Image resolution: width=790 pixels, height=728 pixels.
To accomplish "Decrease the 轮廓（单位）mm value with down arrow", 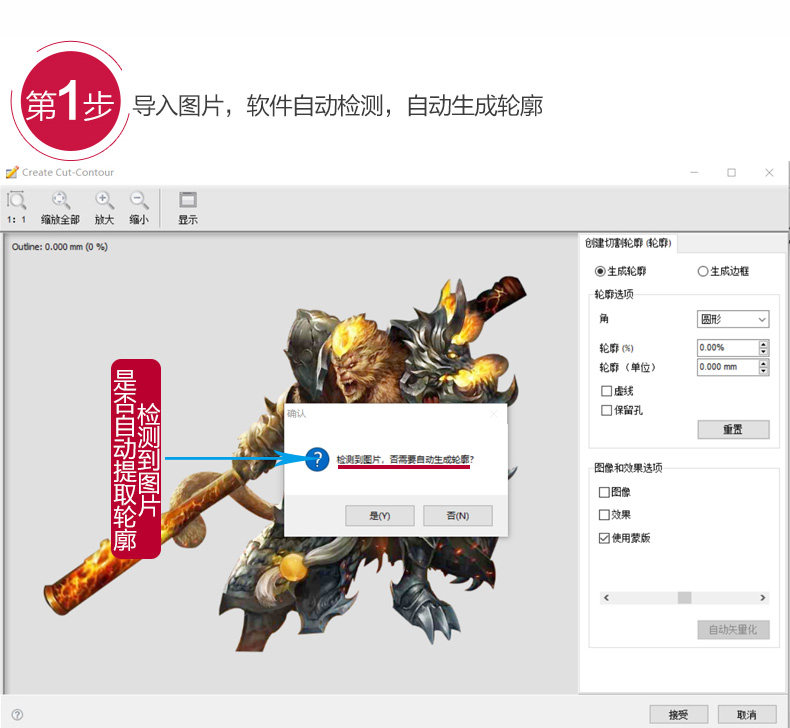I will pos(763,370).
